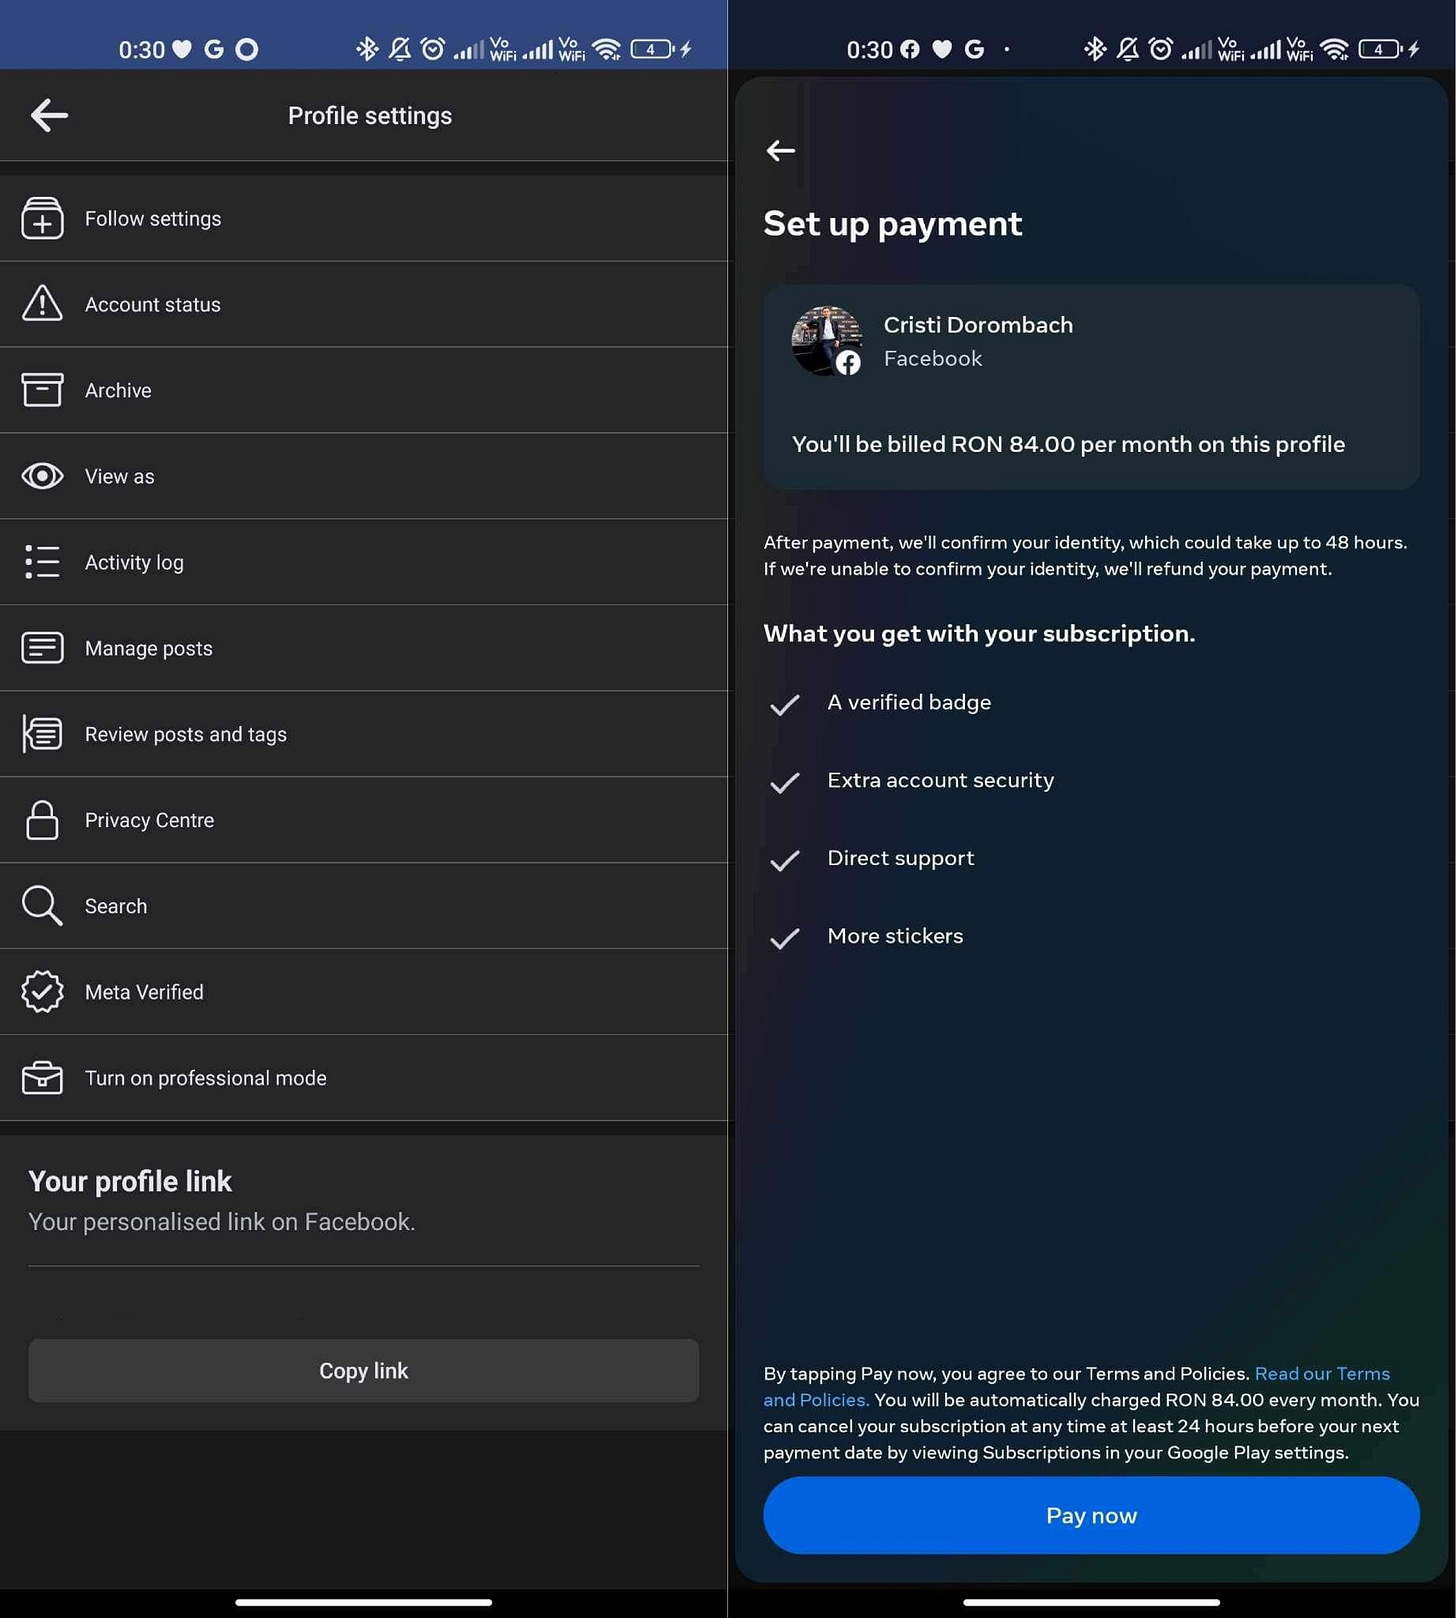Tap the 'A verified badge' benefit text
Image resolution: width=1456 pixels, height=1618 pixels.
(909, 702)
